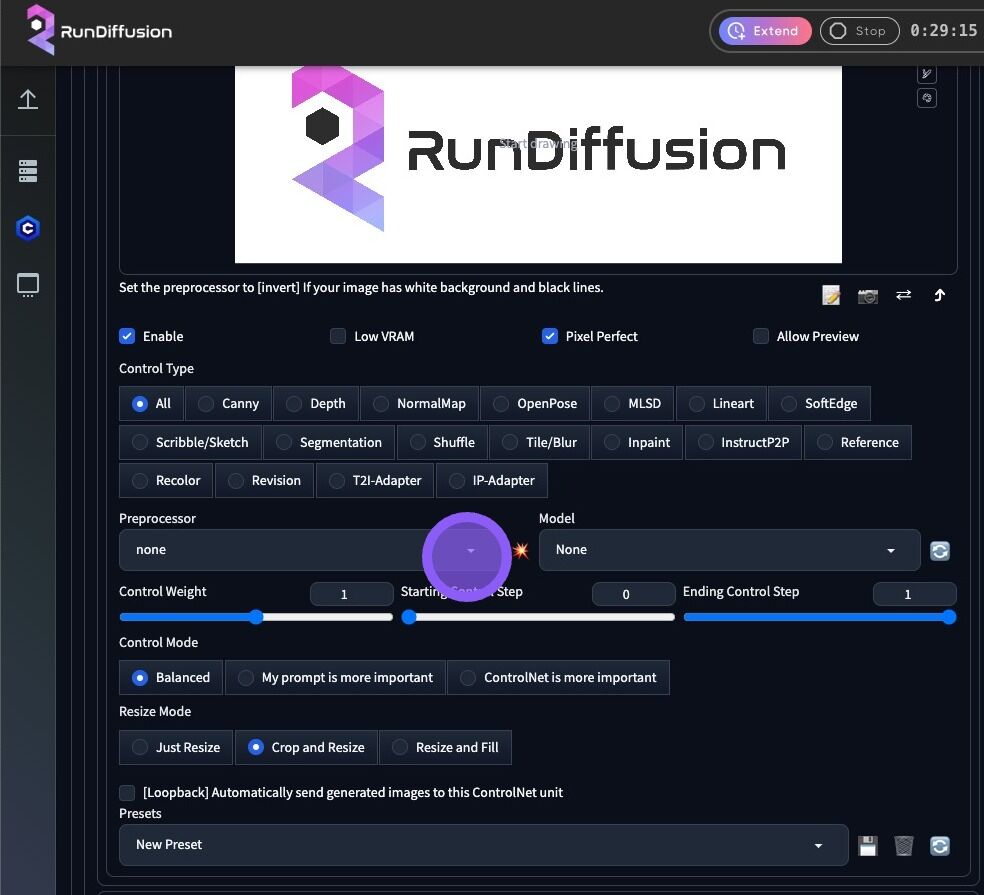This screenshot has height=895, width=984.
Task: Click the notepad new canvas icon
Action: [831, 295]
